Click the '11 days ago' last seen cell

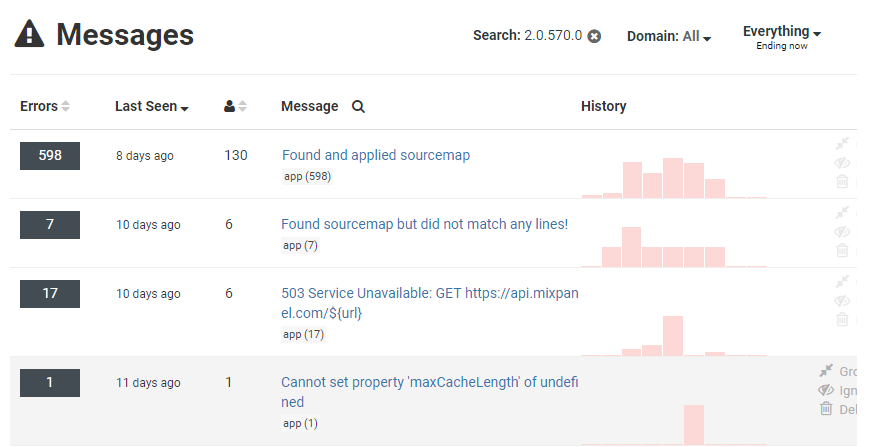(148, 383)
